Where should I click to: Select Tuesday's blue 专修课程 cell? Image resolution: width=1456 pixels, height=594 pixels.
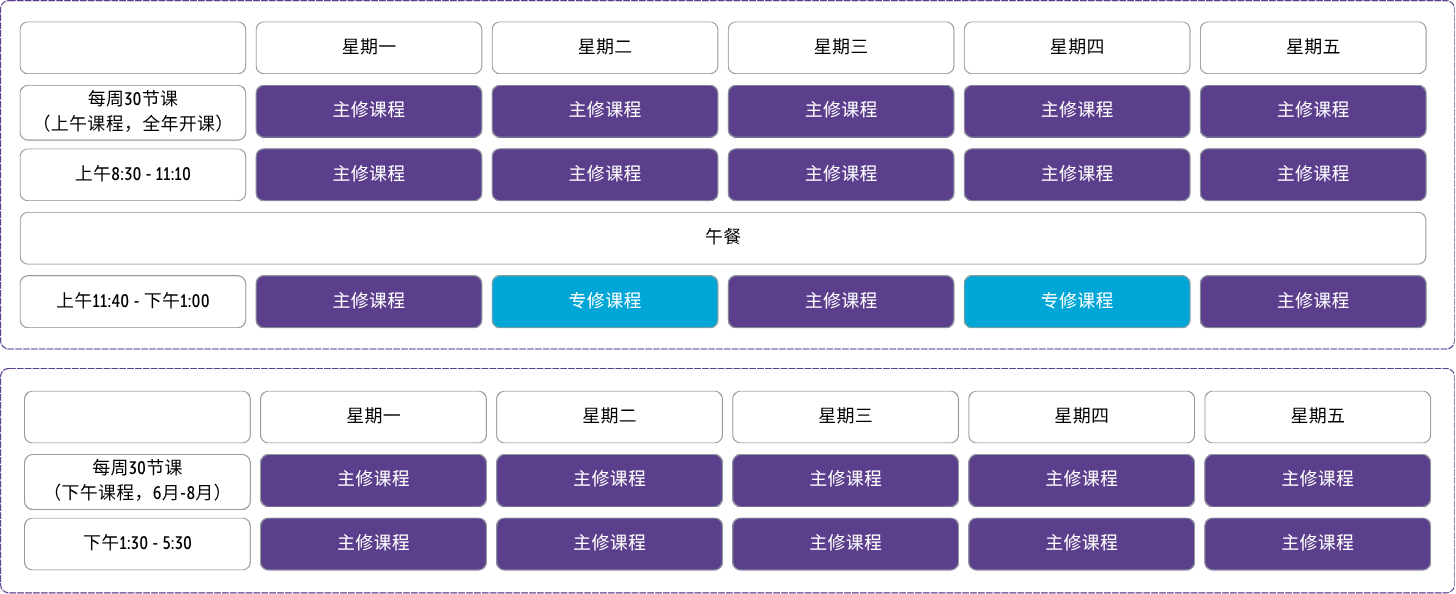(x=605, y=301)
